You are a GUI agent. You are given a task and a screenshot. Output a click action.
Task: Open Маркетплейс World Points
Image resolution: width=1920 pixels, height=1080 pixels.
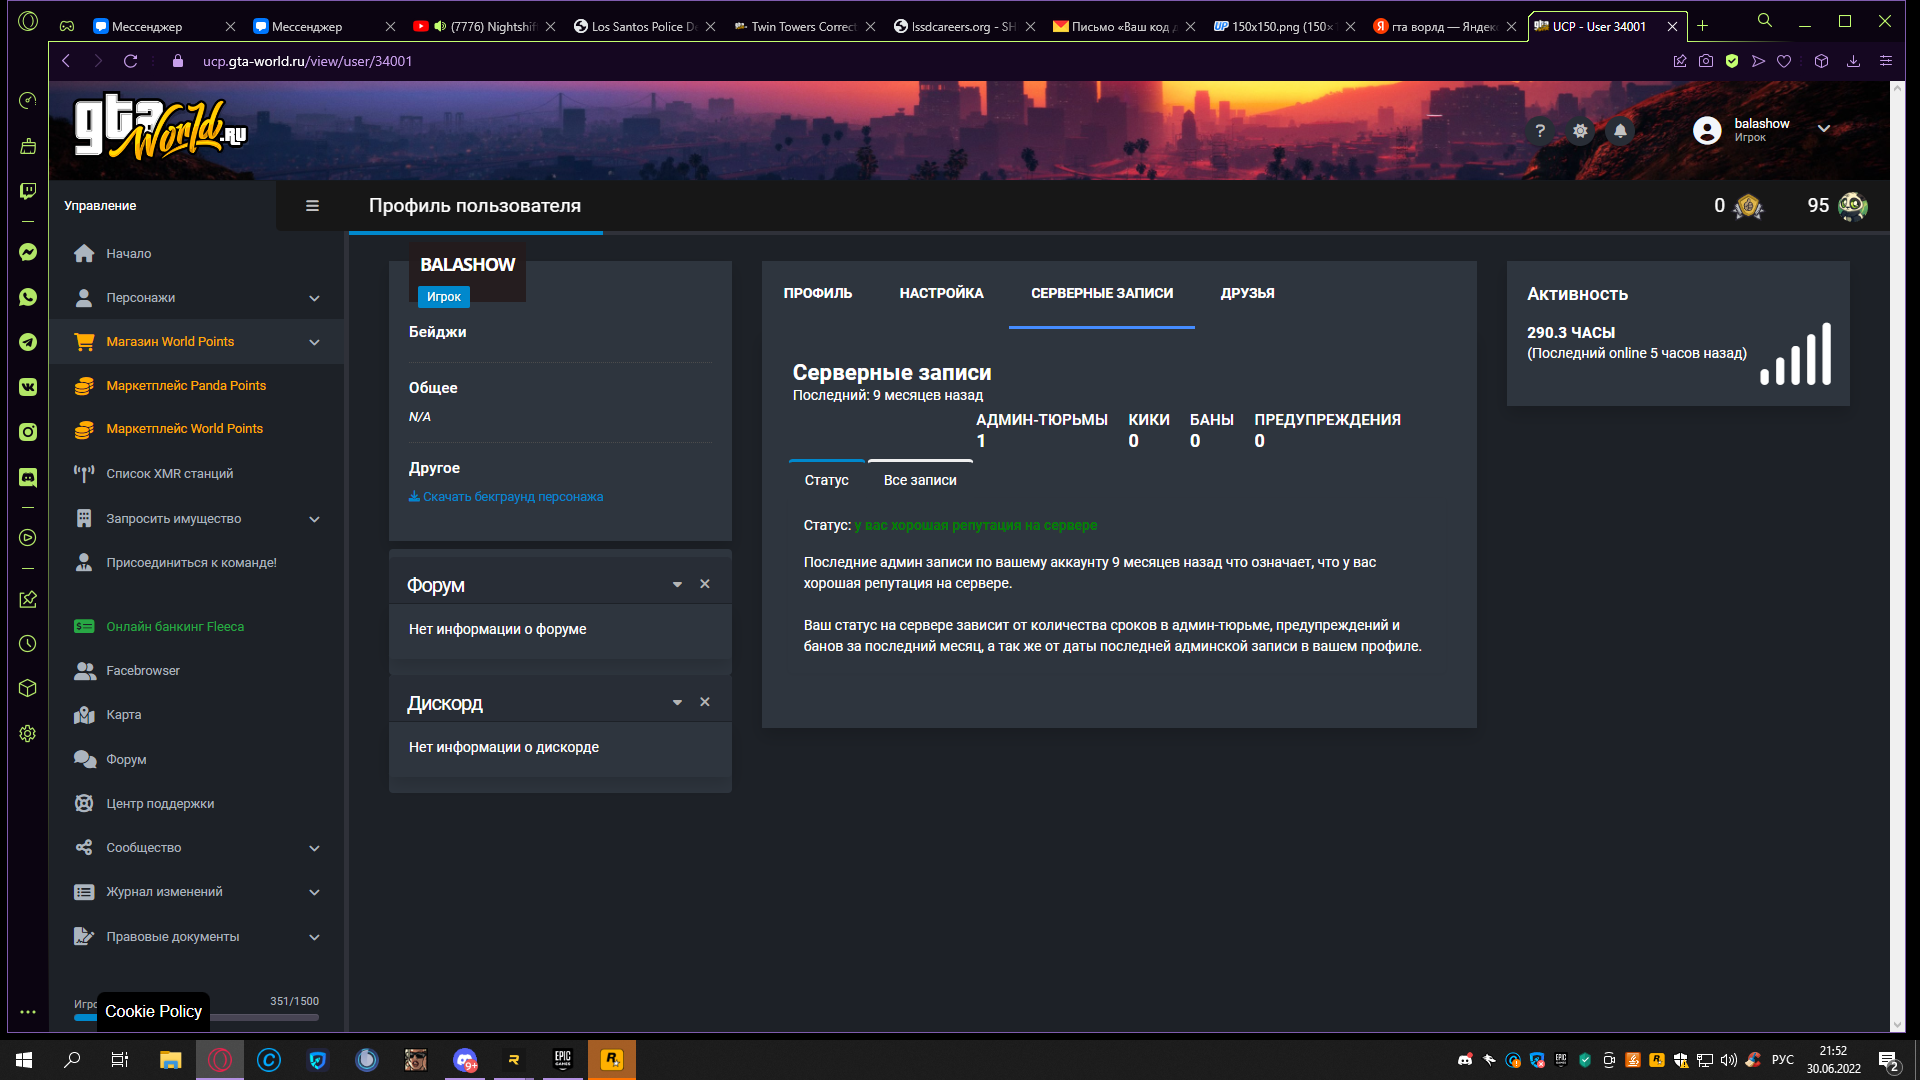[184, 429]
